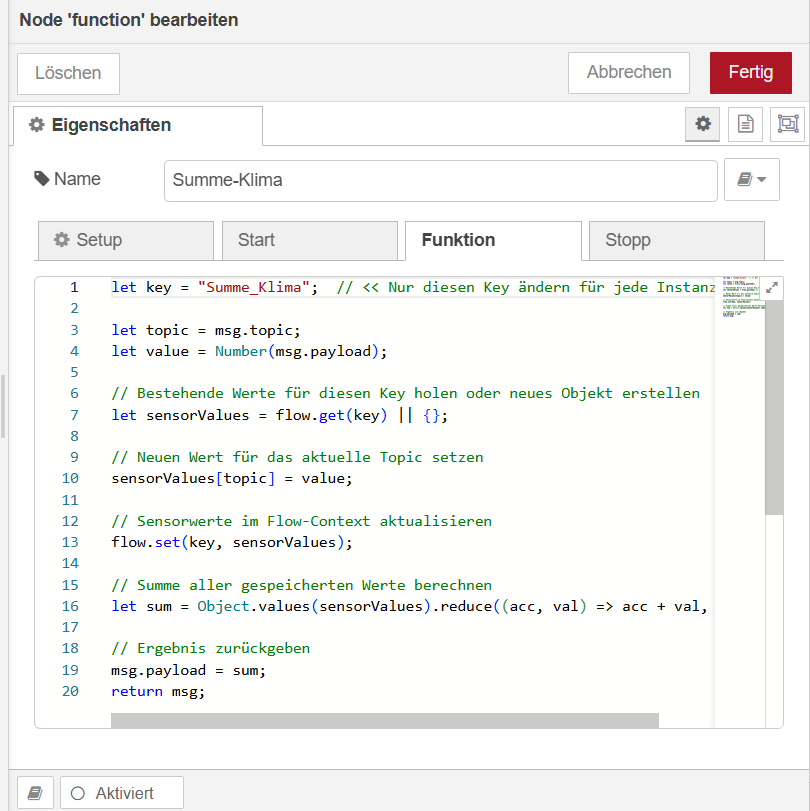The height and width of the screenshot is (811, 810).
Task: Expand code editor to full screen
Action: pyautogui.click(x=772, y=287)
